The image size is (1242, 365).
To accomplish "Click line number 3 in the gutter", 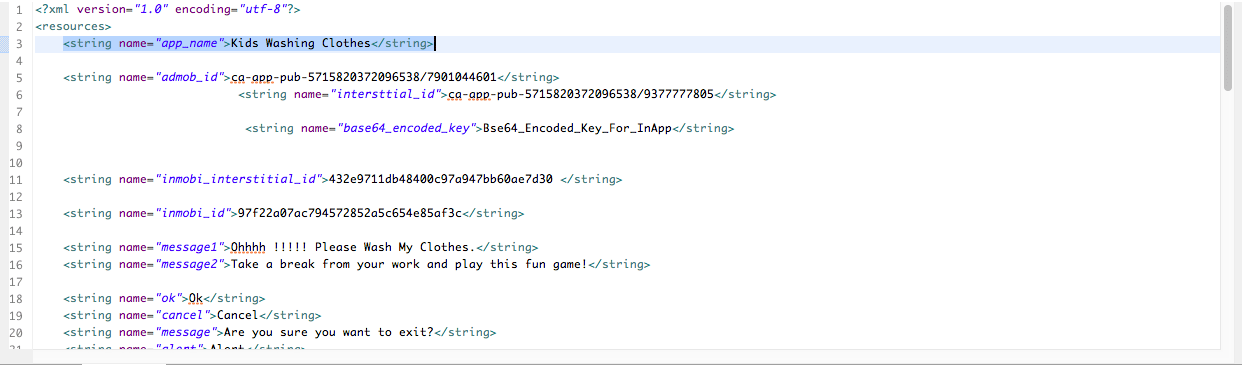I will (x=19, y=43).
